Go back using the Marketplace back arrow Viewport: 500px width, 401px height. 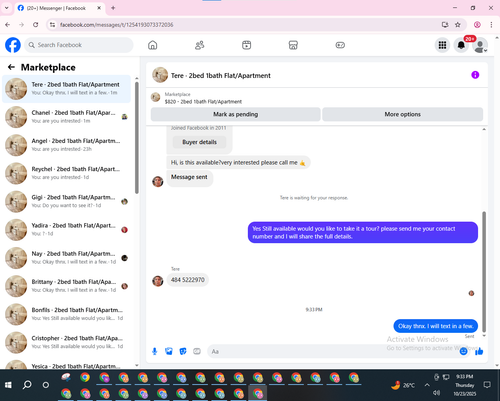click(11, 67)
